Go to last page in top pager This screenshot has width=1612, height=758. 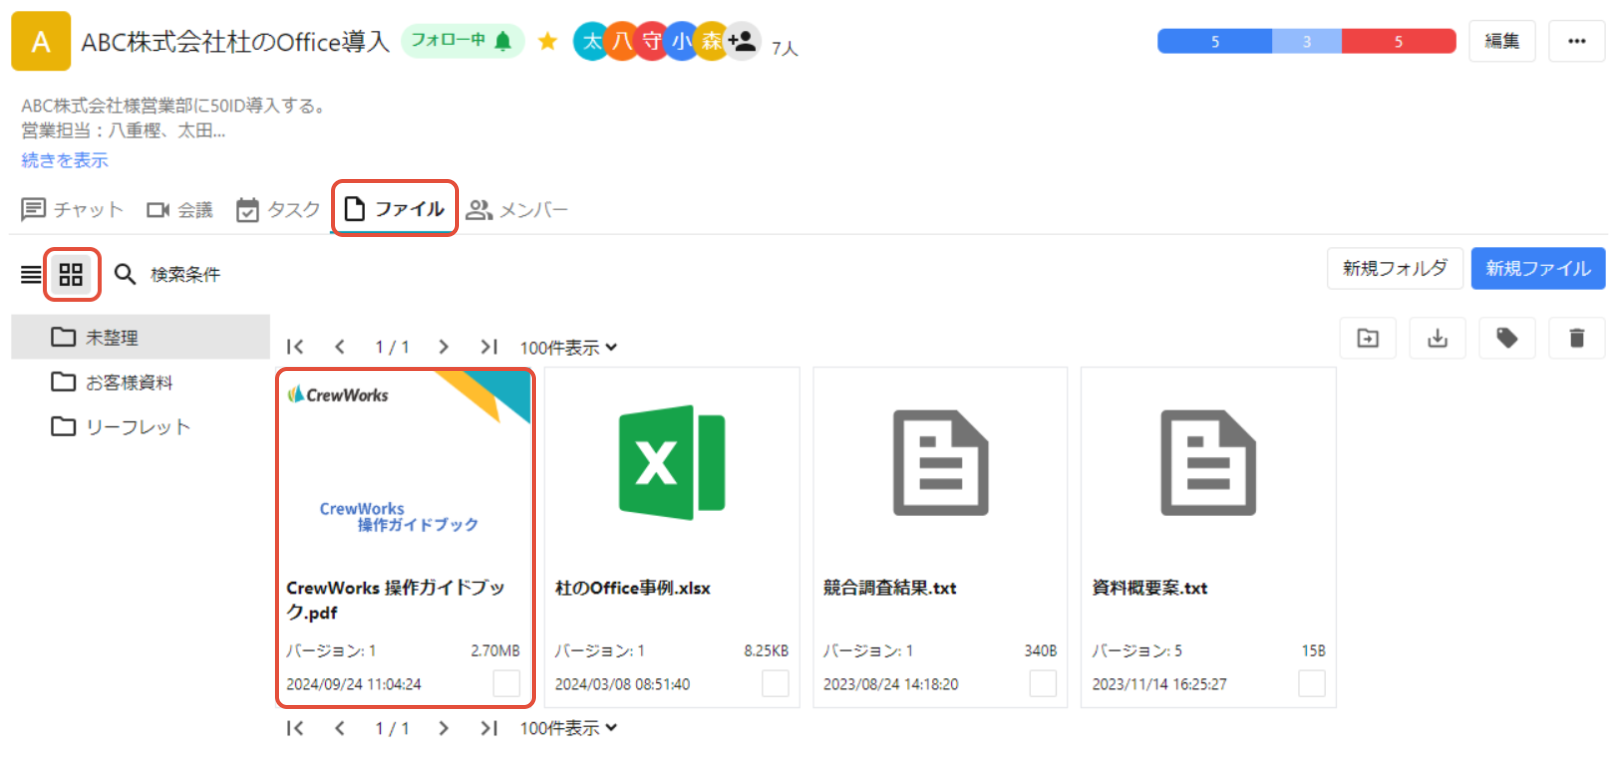pyautogui.click(x=488, y=347)
